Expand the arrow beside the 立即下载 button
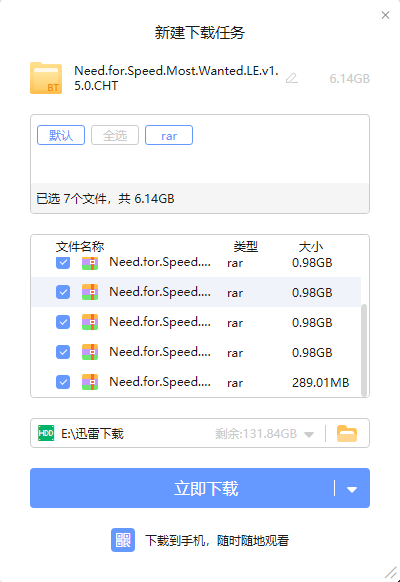 coord(352,490)
